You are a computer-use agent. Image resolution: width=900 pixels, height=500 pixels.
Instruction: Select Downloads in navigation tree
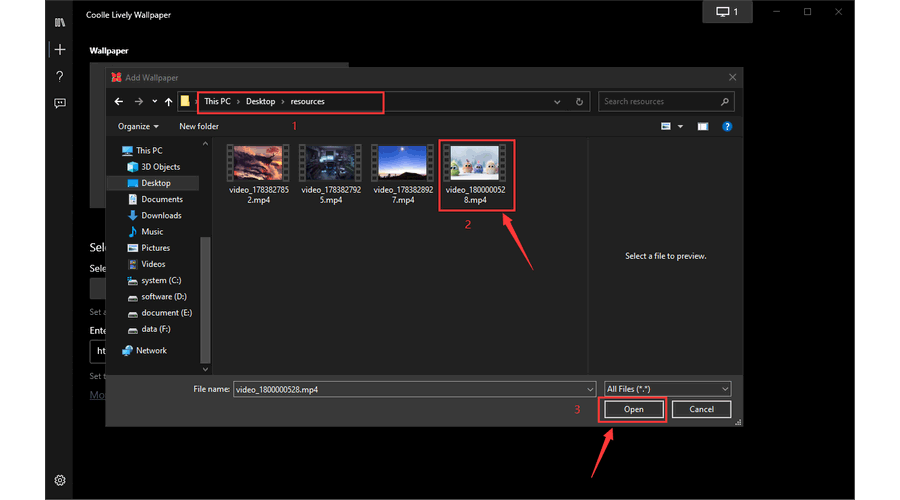160,215
